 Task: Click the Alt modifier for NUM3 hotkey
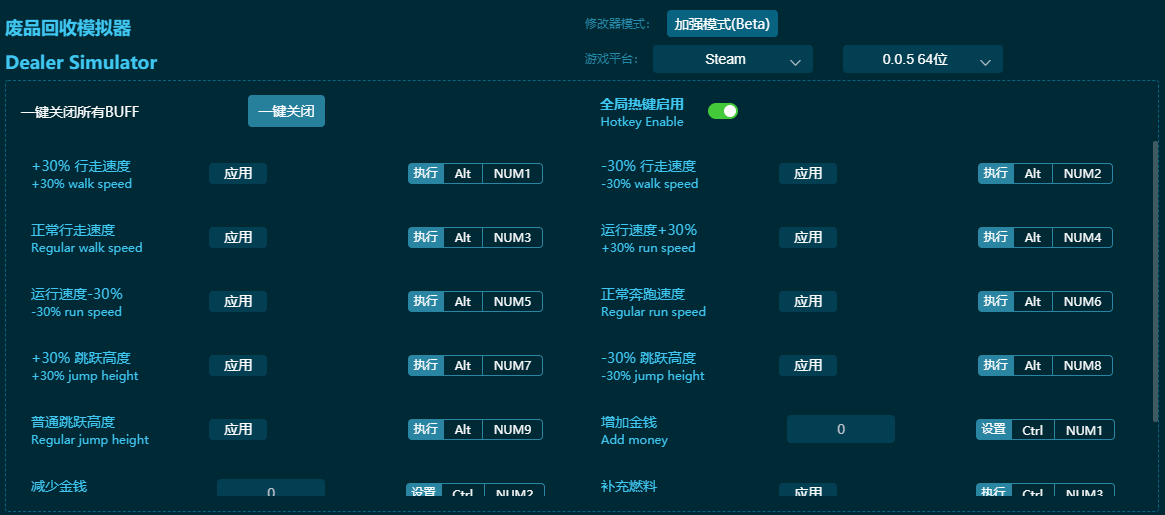coord(463,238)
